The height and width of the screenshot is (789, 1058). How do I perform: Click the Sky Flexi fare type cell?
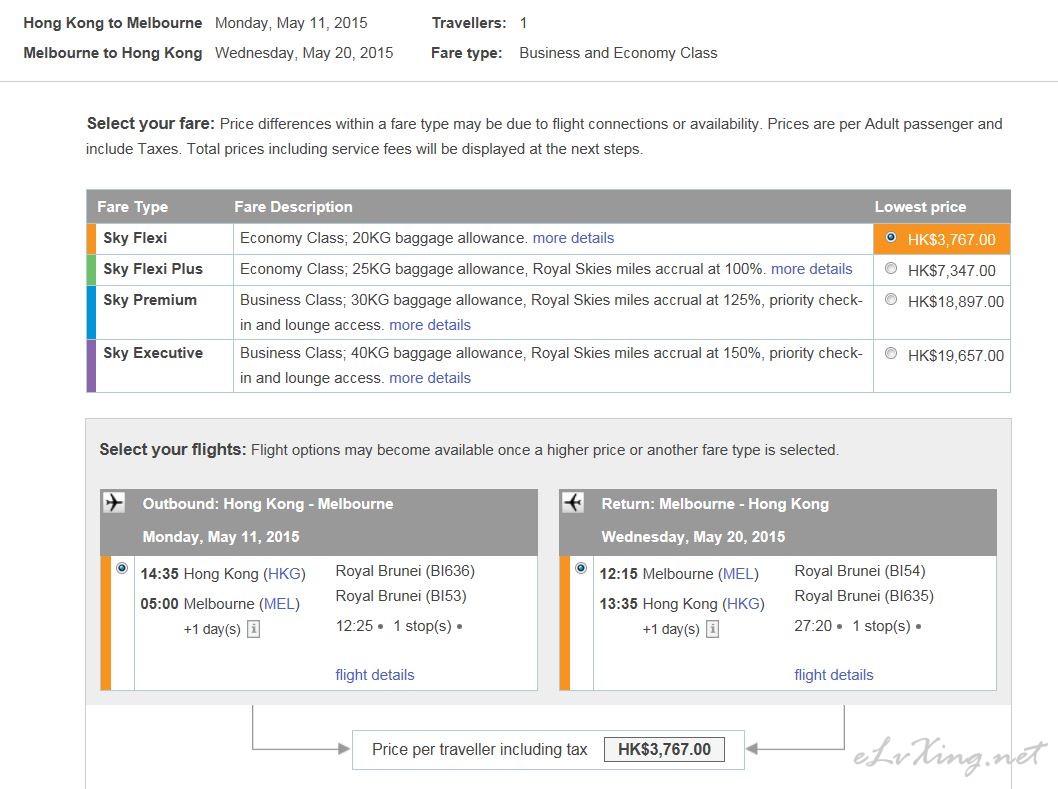165,238
